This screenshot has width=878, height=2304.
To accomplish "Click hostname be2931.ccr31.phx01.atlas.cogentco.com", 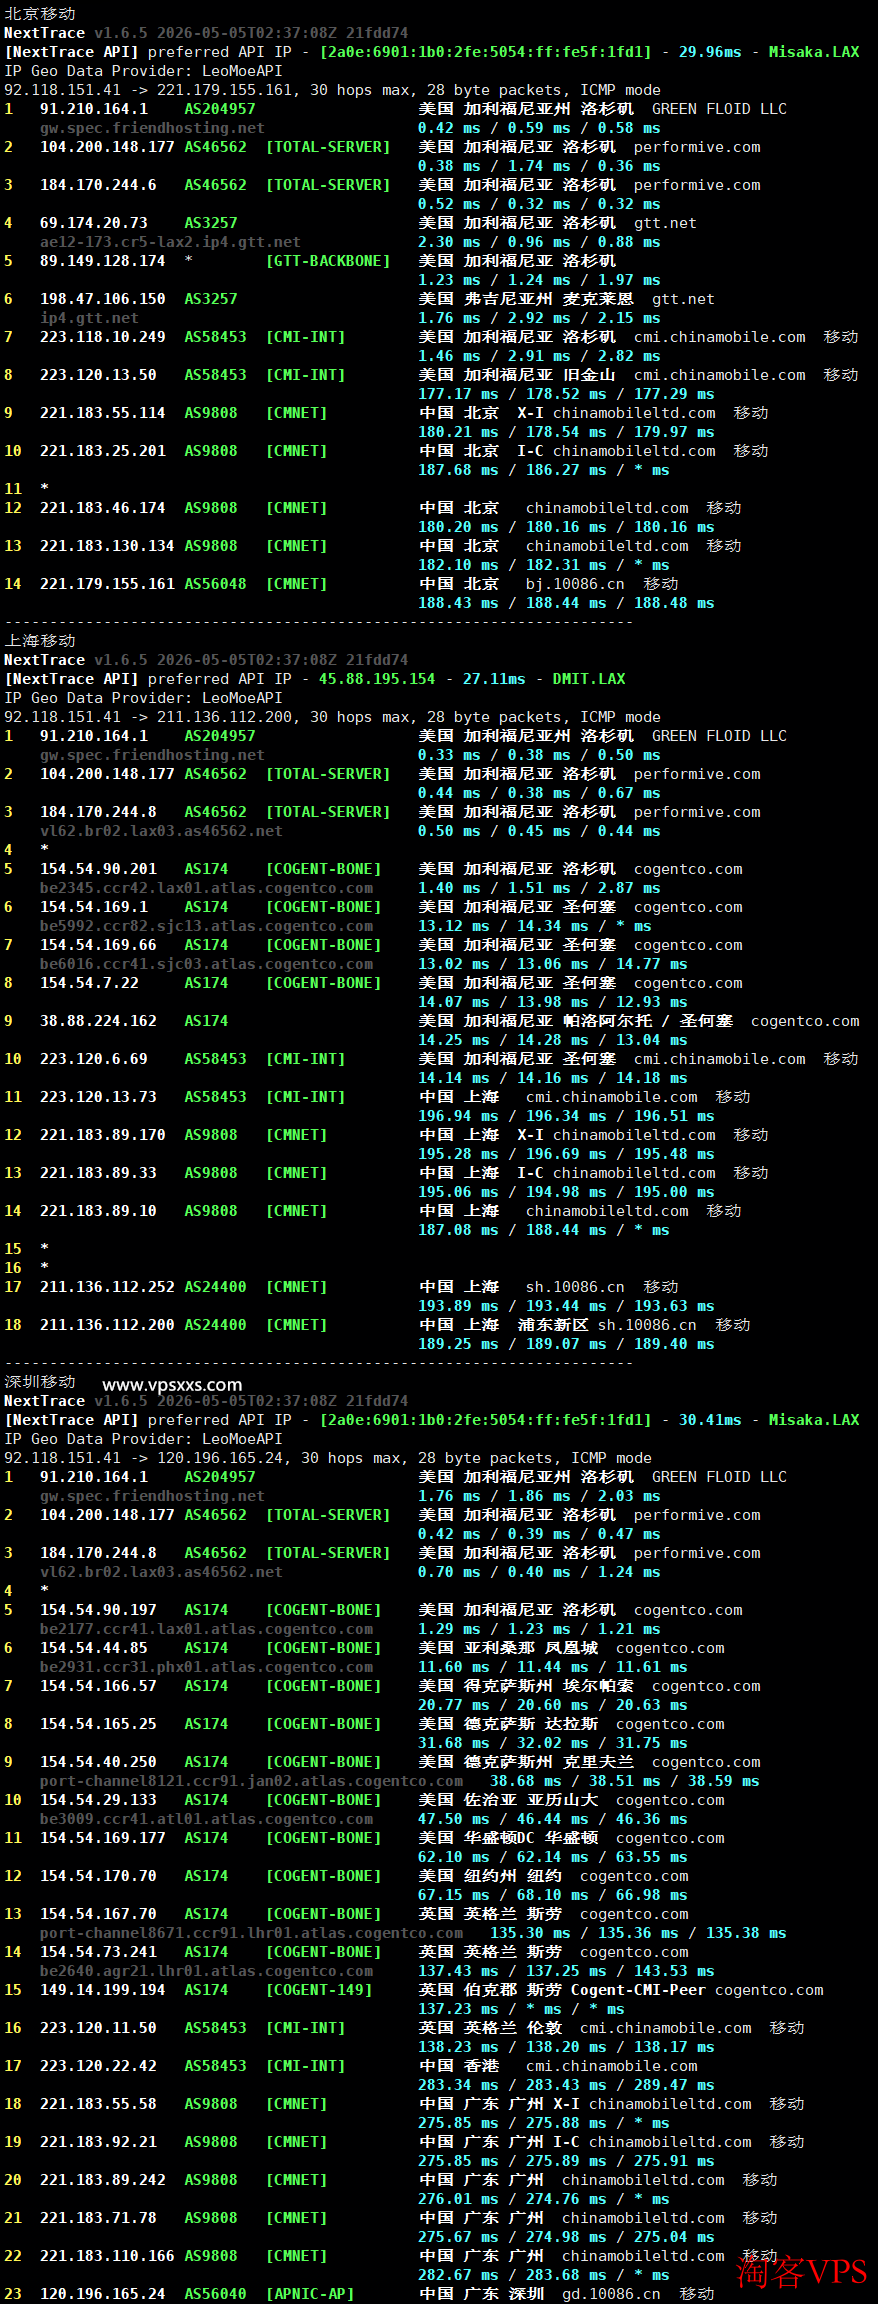I will pyautogui.click(x=206, y=1667).
